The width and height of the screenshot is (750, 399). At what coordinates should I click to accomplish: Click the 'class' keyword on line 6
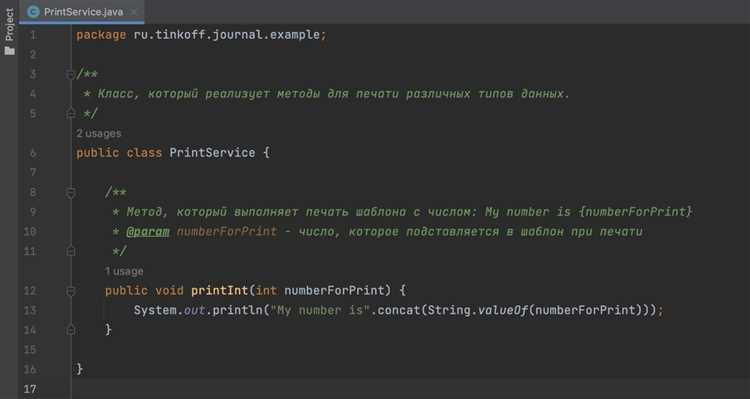(x=144, y=153)
